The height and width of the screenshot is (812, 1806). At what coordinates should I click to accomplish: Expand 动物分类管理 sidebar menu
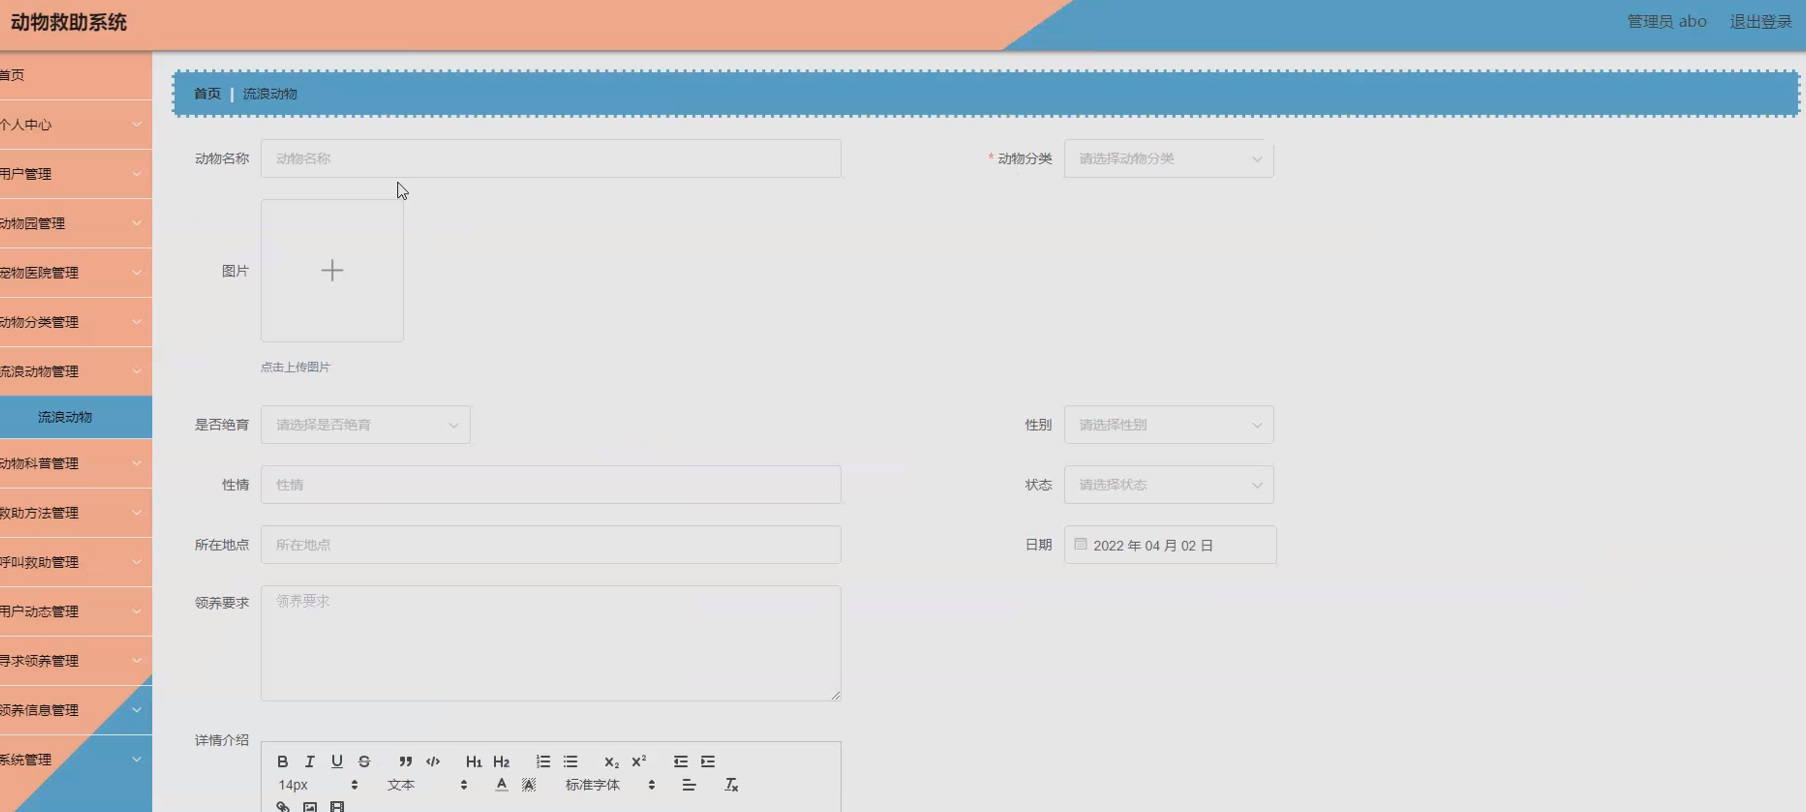click(x=76, y=322)
